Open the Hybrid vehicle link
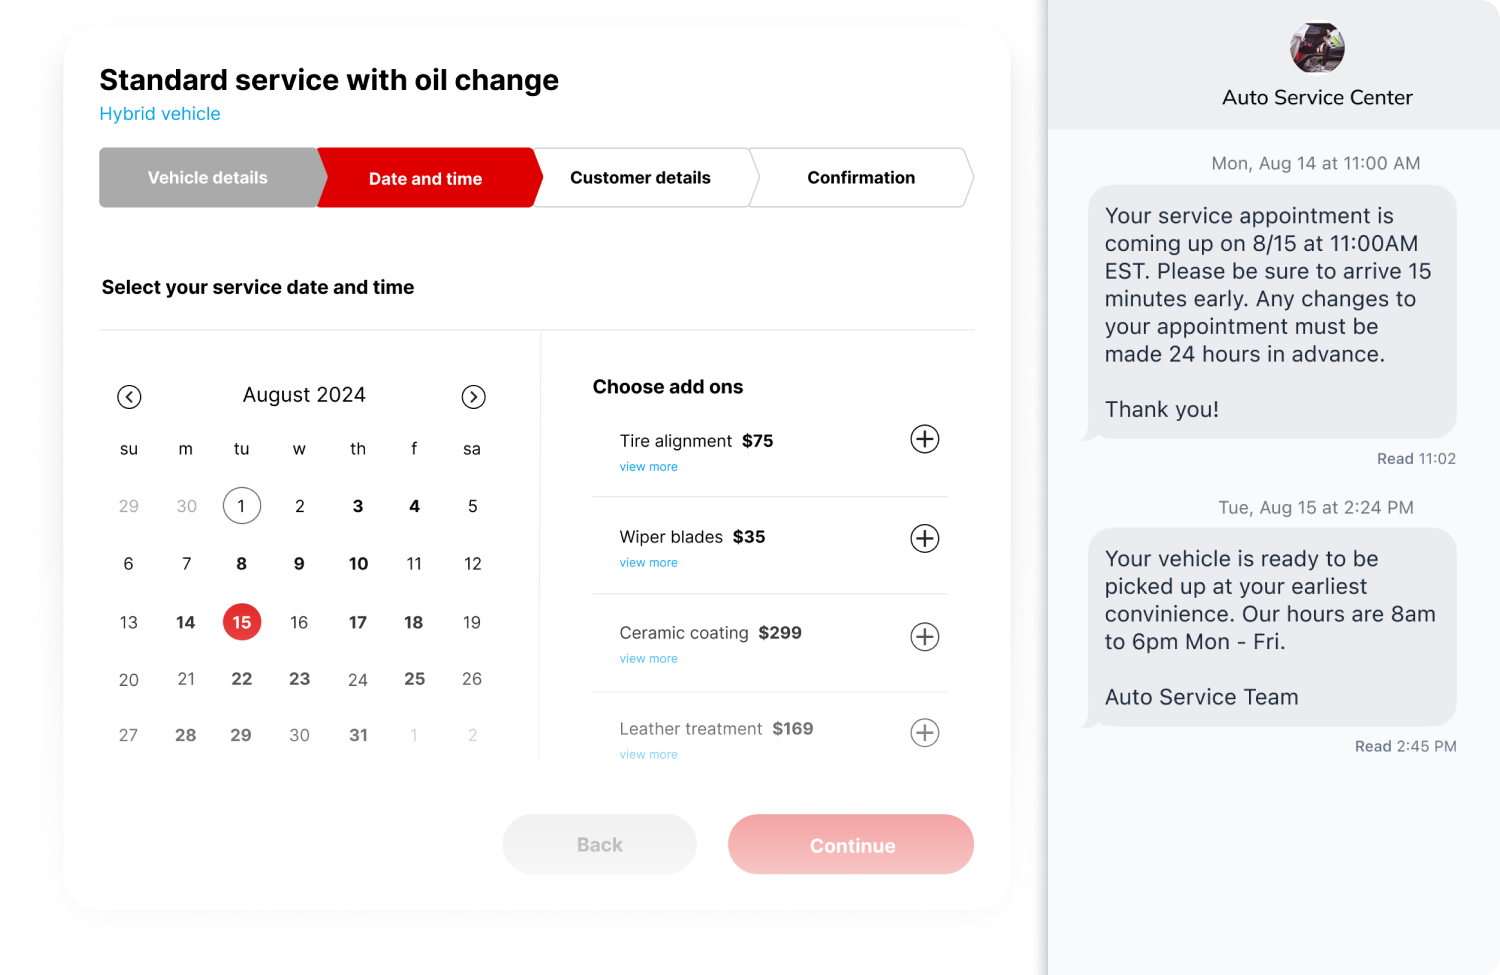1500x975 pixels. click(x=160, y=114)
